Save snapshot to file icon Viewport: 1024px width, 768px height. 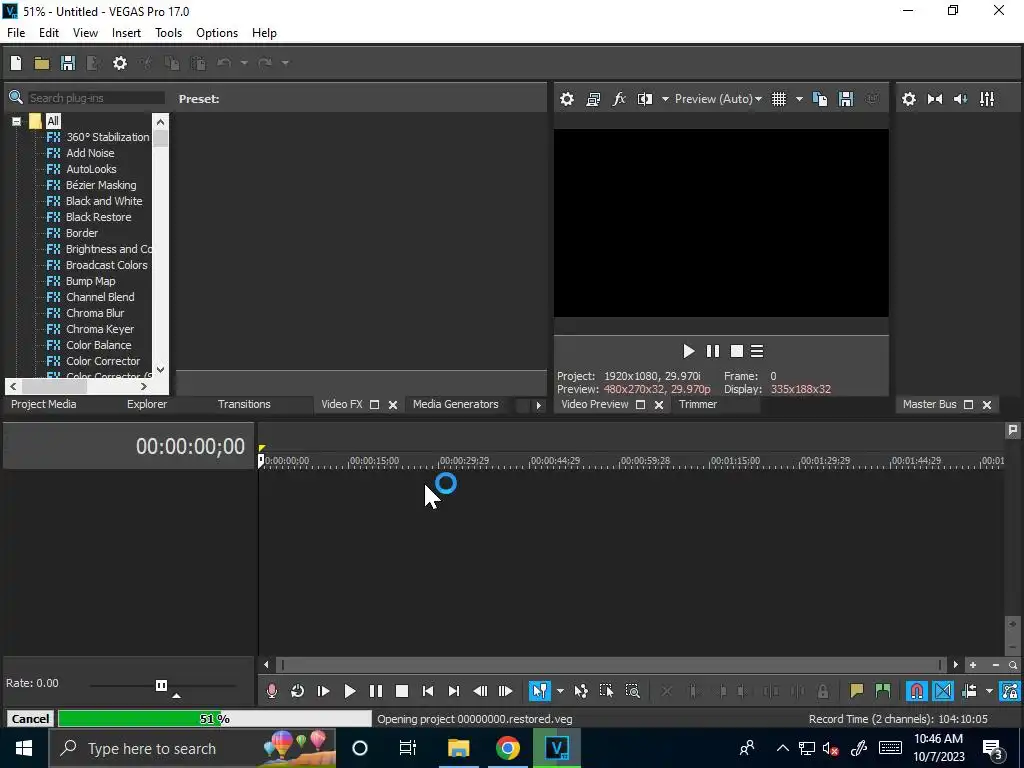click(846, 99)
